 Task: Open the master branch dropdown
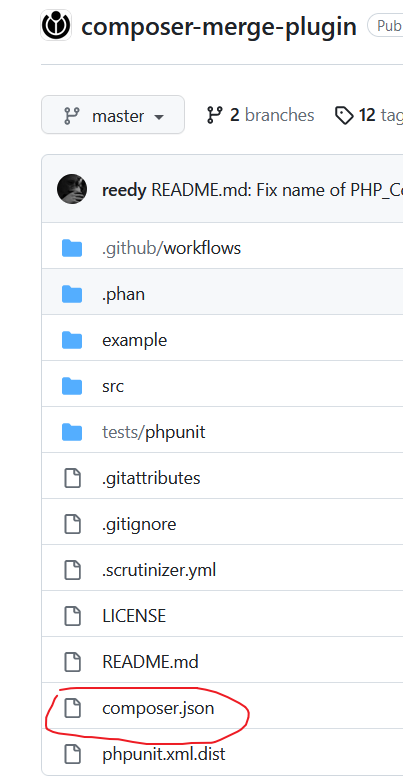tap(113, 115)
